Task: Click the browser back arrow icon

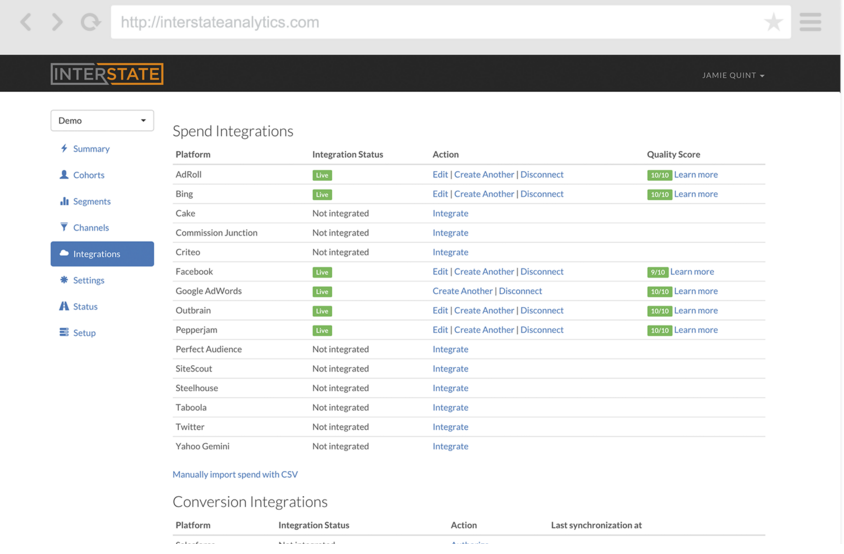Action: [26, 22]
